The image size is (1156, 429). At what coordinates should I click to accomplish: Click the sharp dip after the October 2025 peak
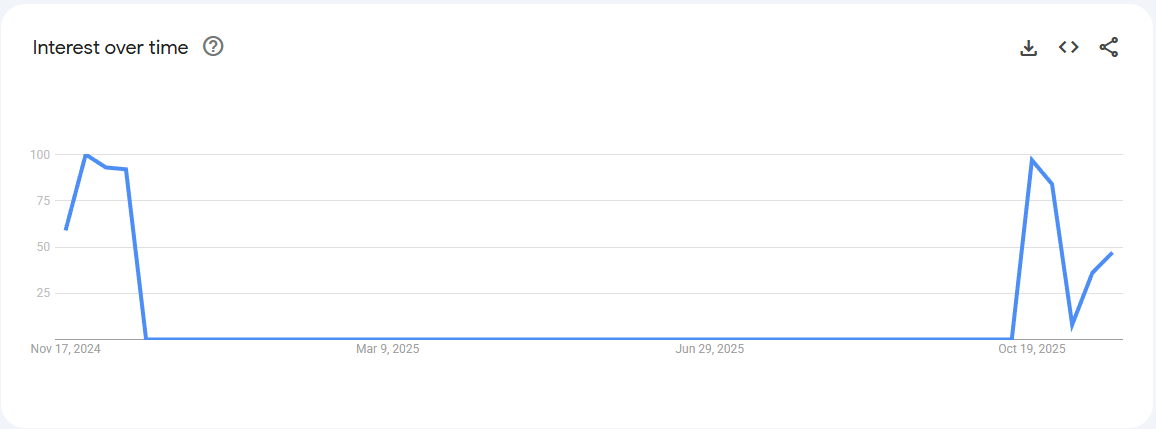1072,325
